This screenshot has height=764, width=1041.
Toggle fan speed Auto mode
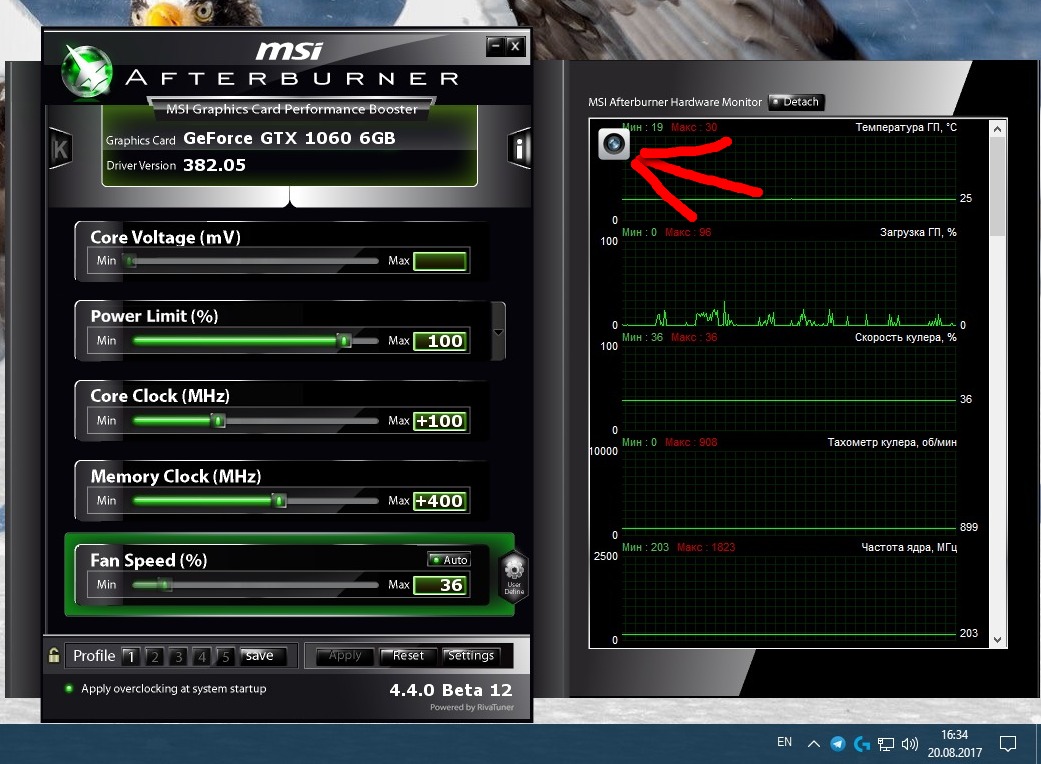coord(449,560)
